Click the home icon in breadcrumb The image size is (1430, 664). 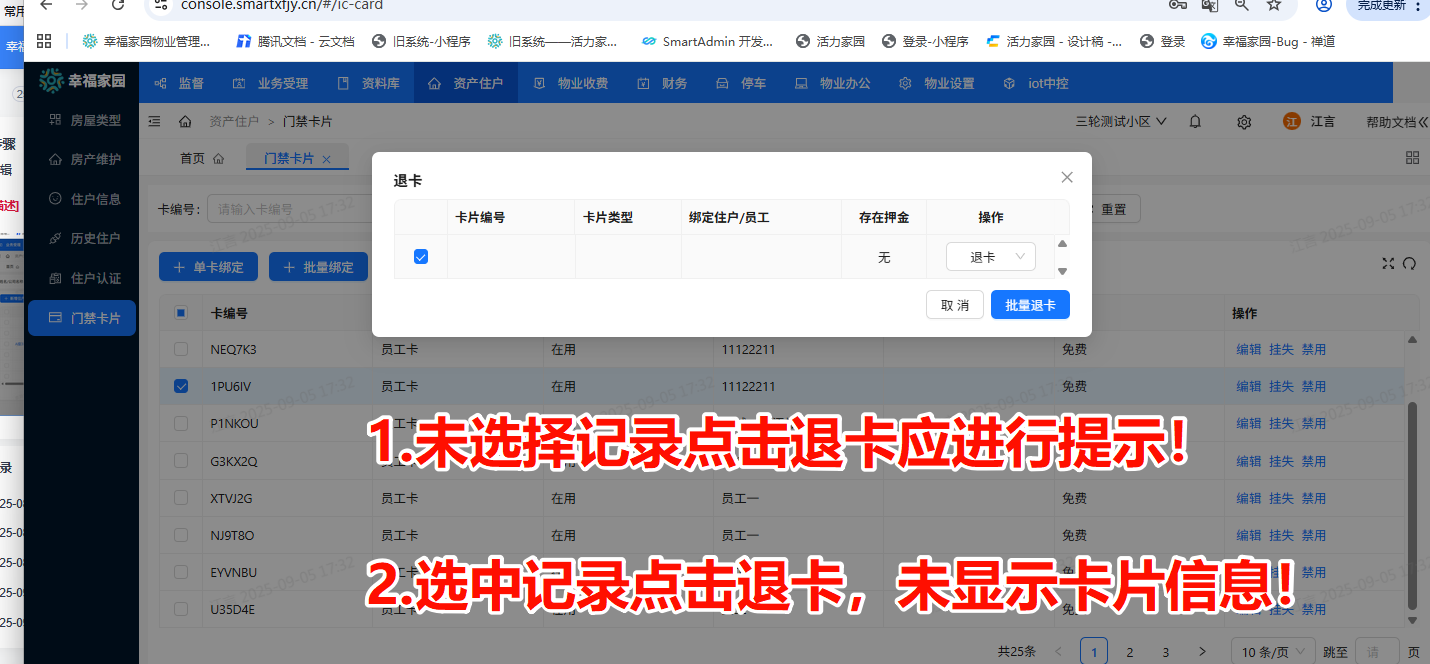185,121
